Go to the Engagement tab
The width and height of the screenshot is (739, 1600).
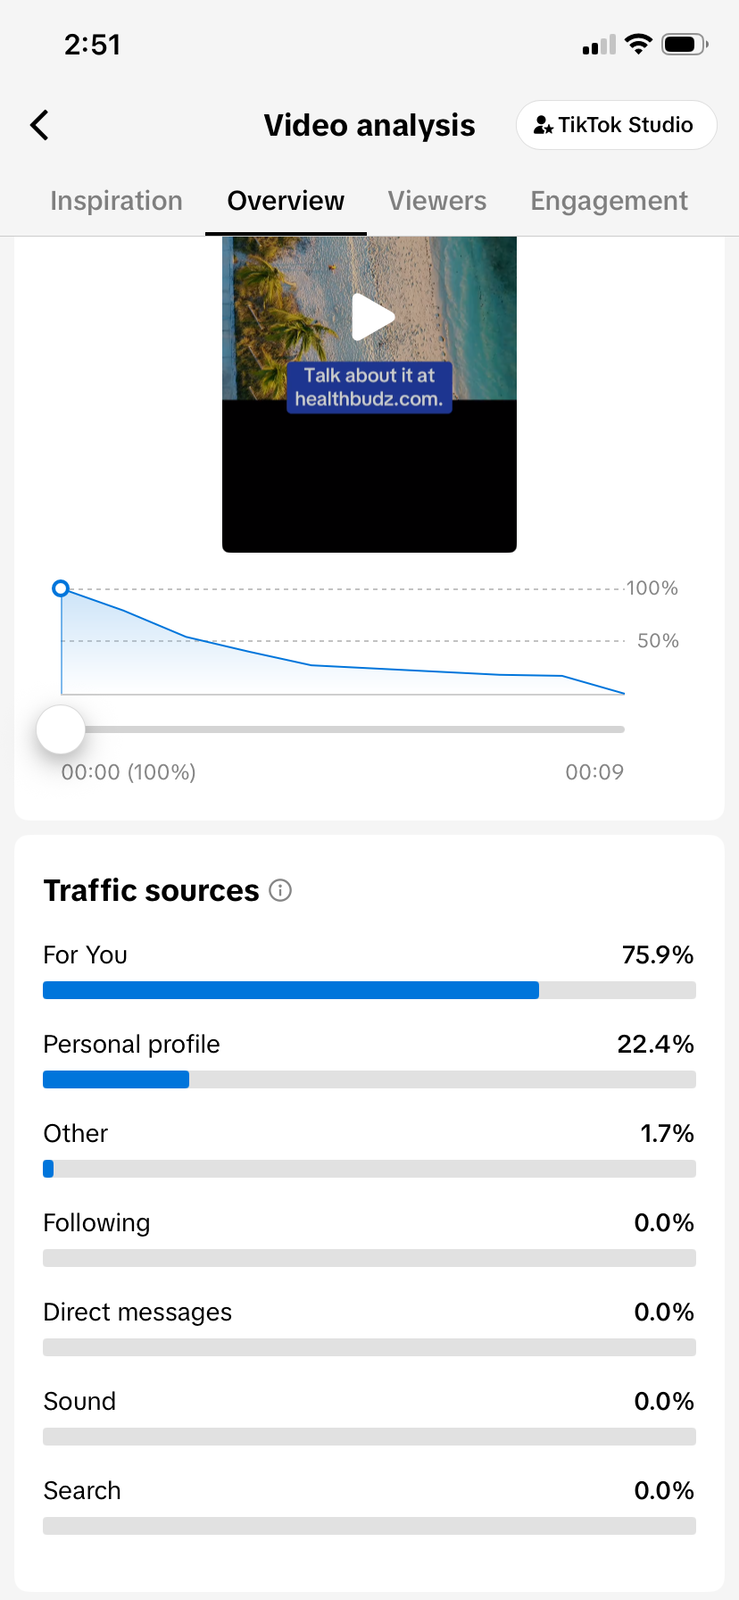(609, 201)
